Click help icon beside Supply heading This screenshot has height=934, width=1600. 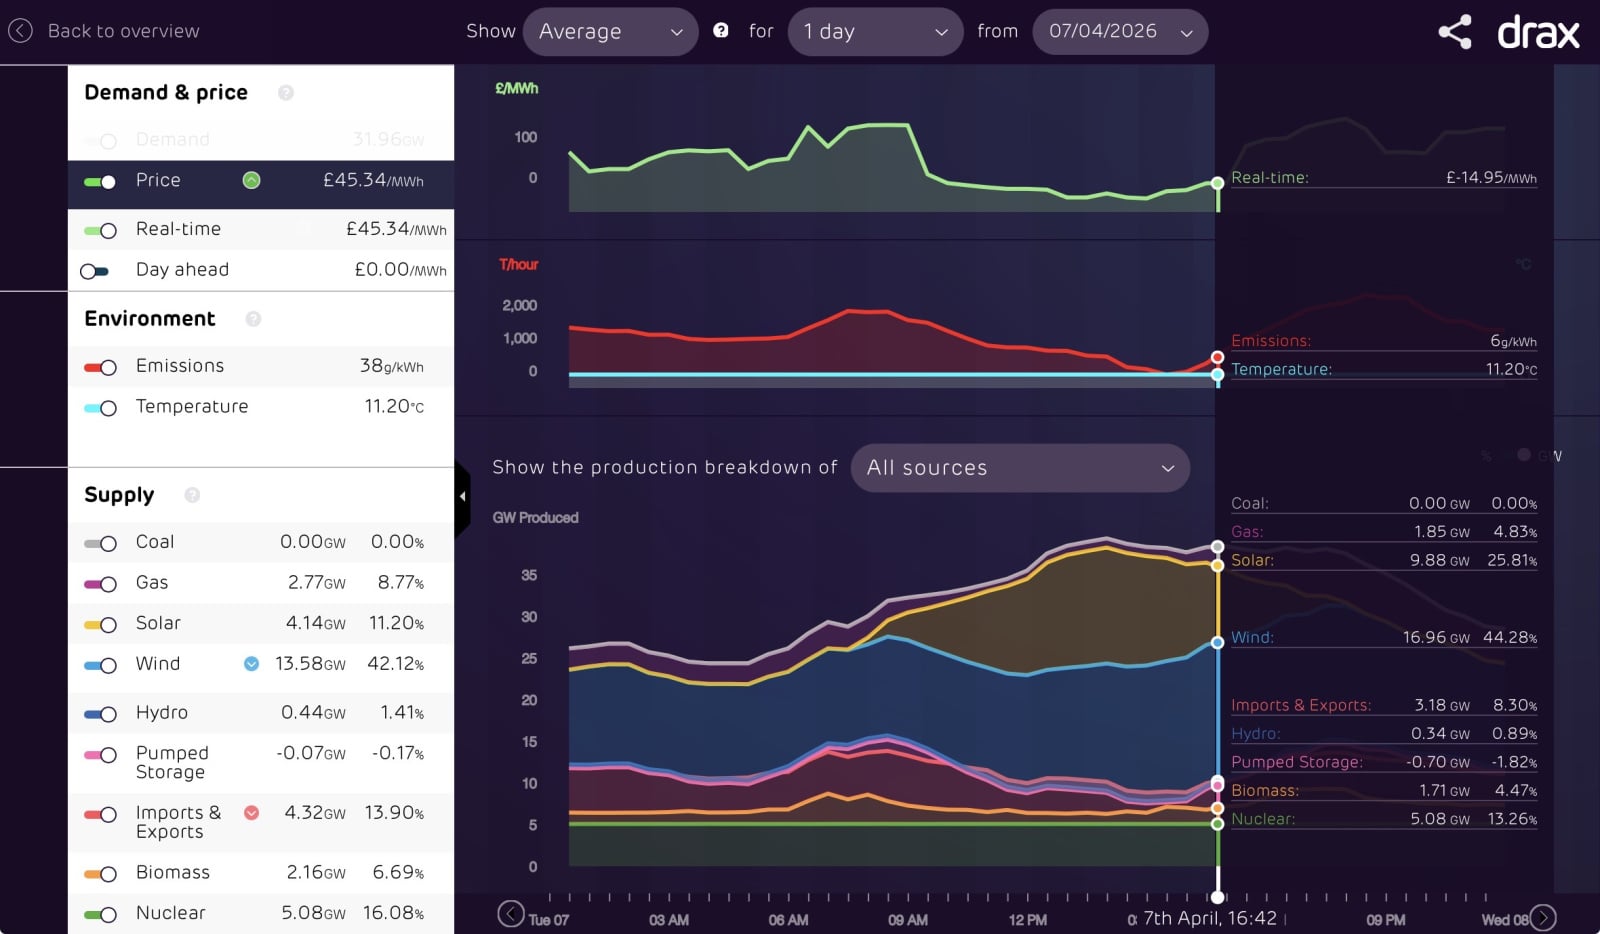click(192, 495)
